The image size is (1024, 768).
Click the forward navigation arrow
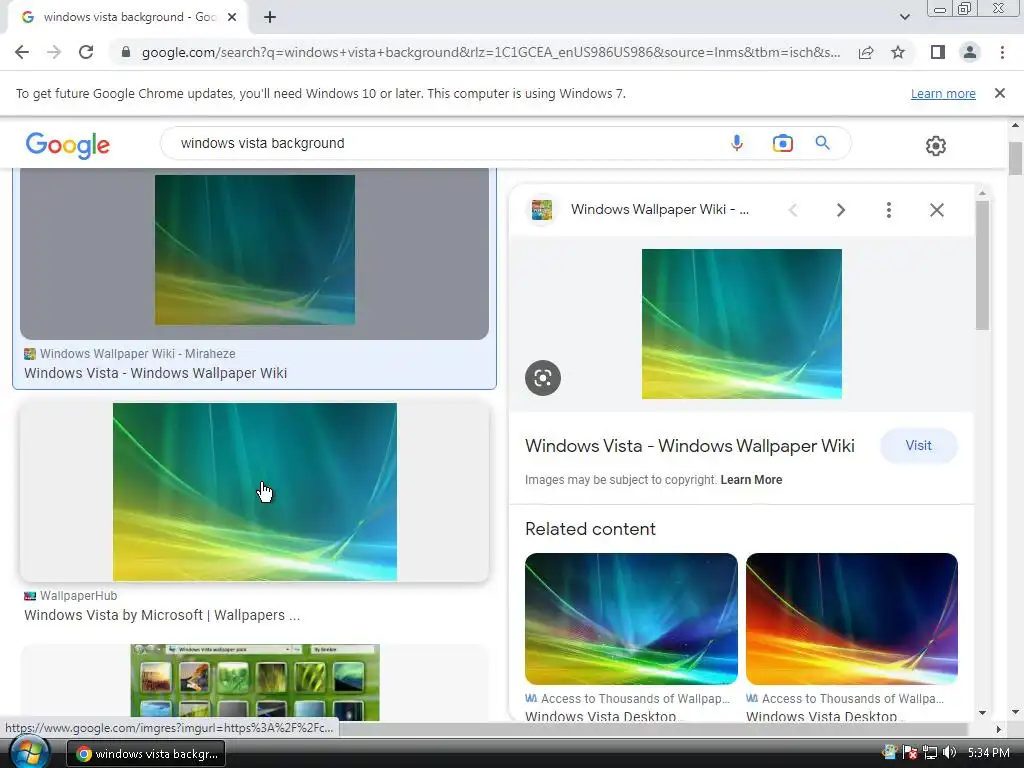click(x=54, y=52)
